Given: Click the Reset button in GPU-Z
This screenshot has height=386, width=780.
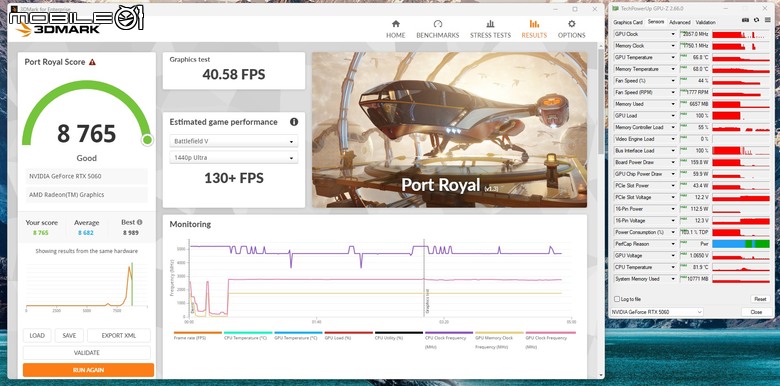Looking at the screenshot, I should tap(760, 299).
